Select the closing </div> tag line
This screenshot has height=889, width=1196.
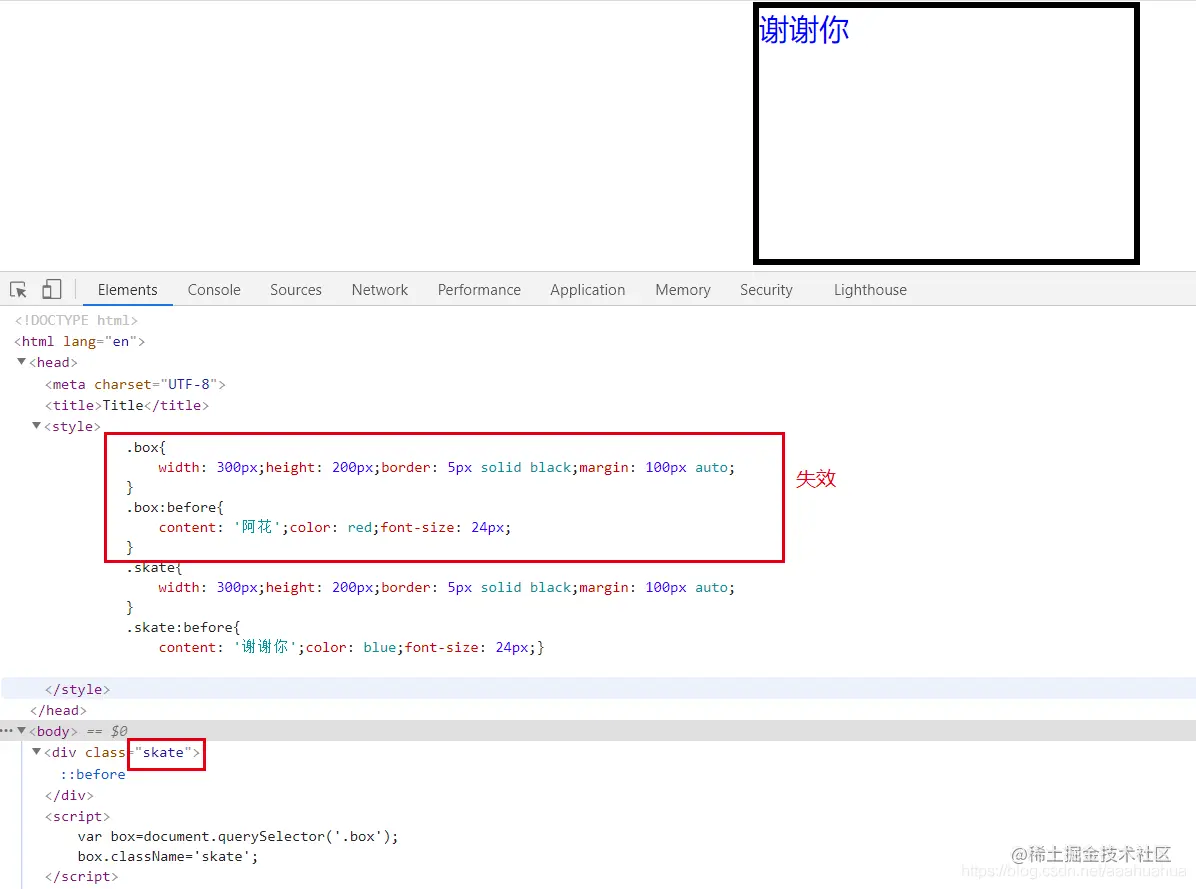point(69,795)
